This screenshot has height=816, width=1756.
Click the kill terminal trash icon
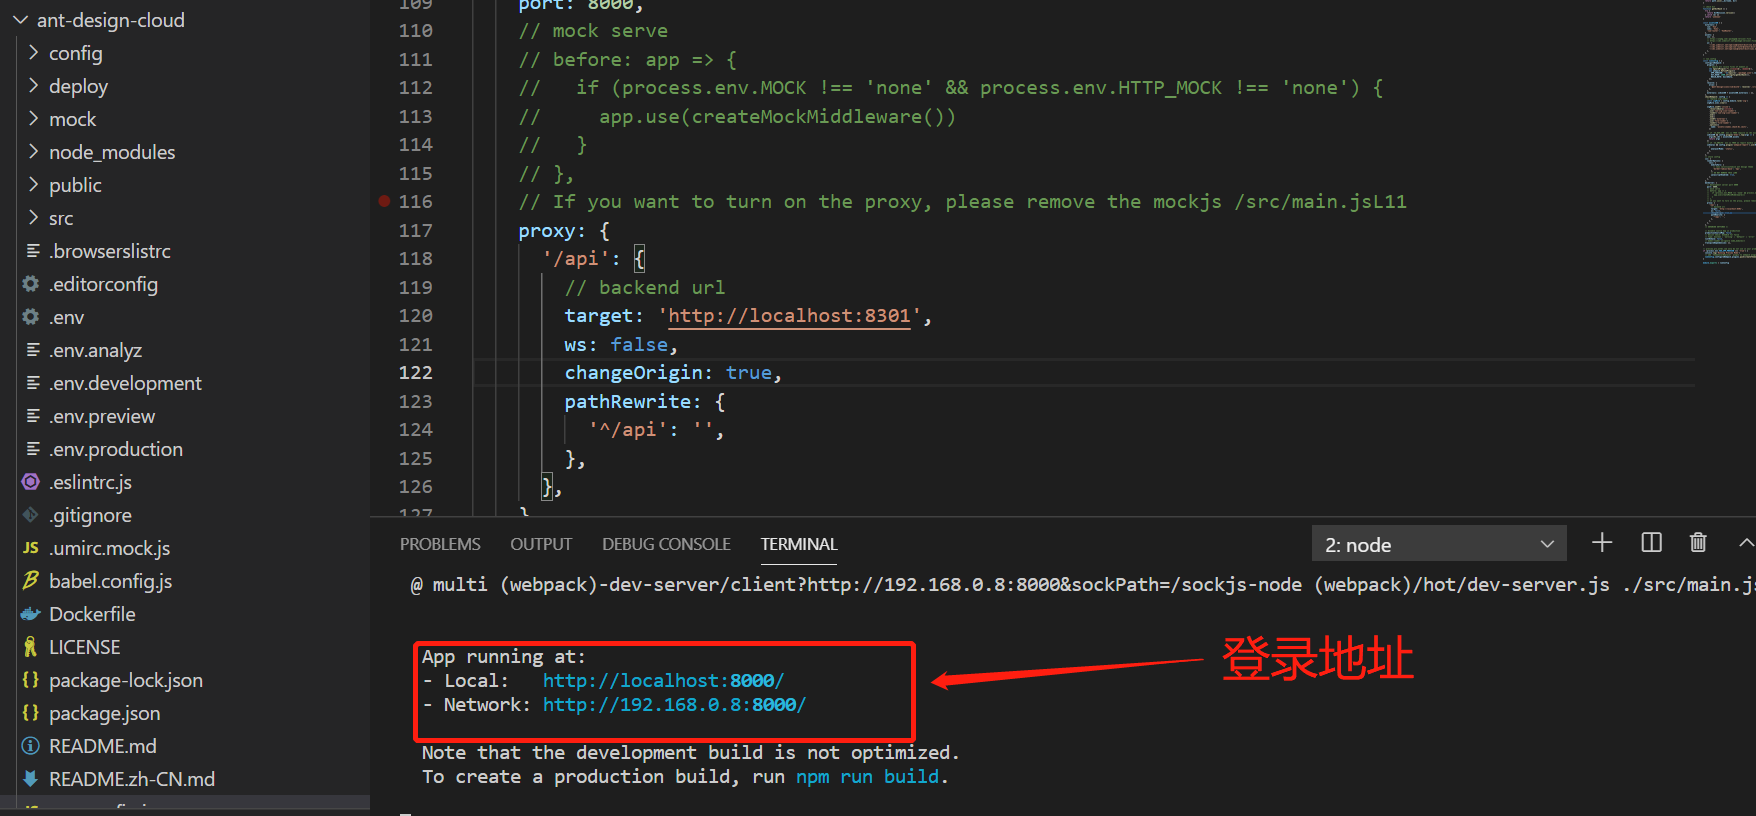point(1698,543)
